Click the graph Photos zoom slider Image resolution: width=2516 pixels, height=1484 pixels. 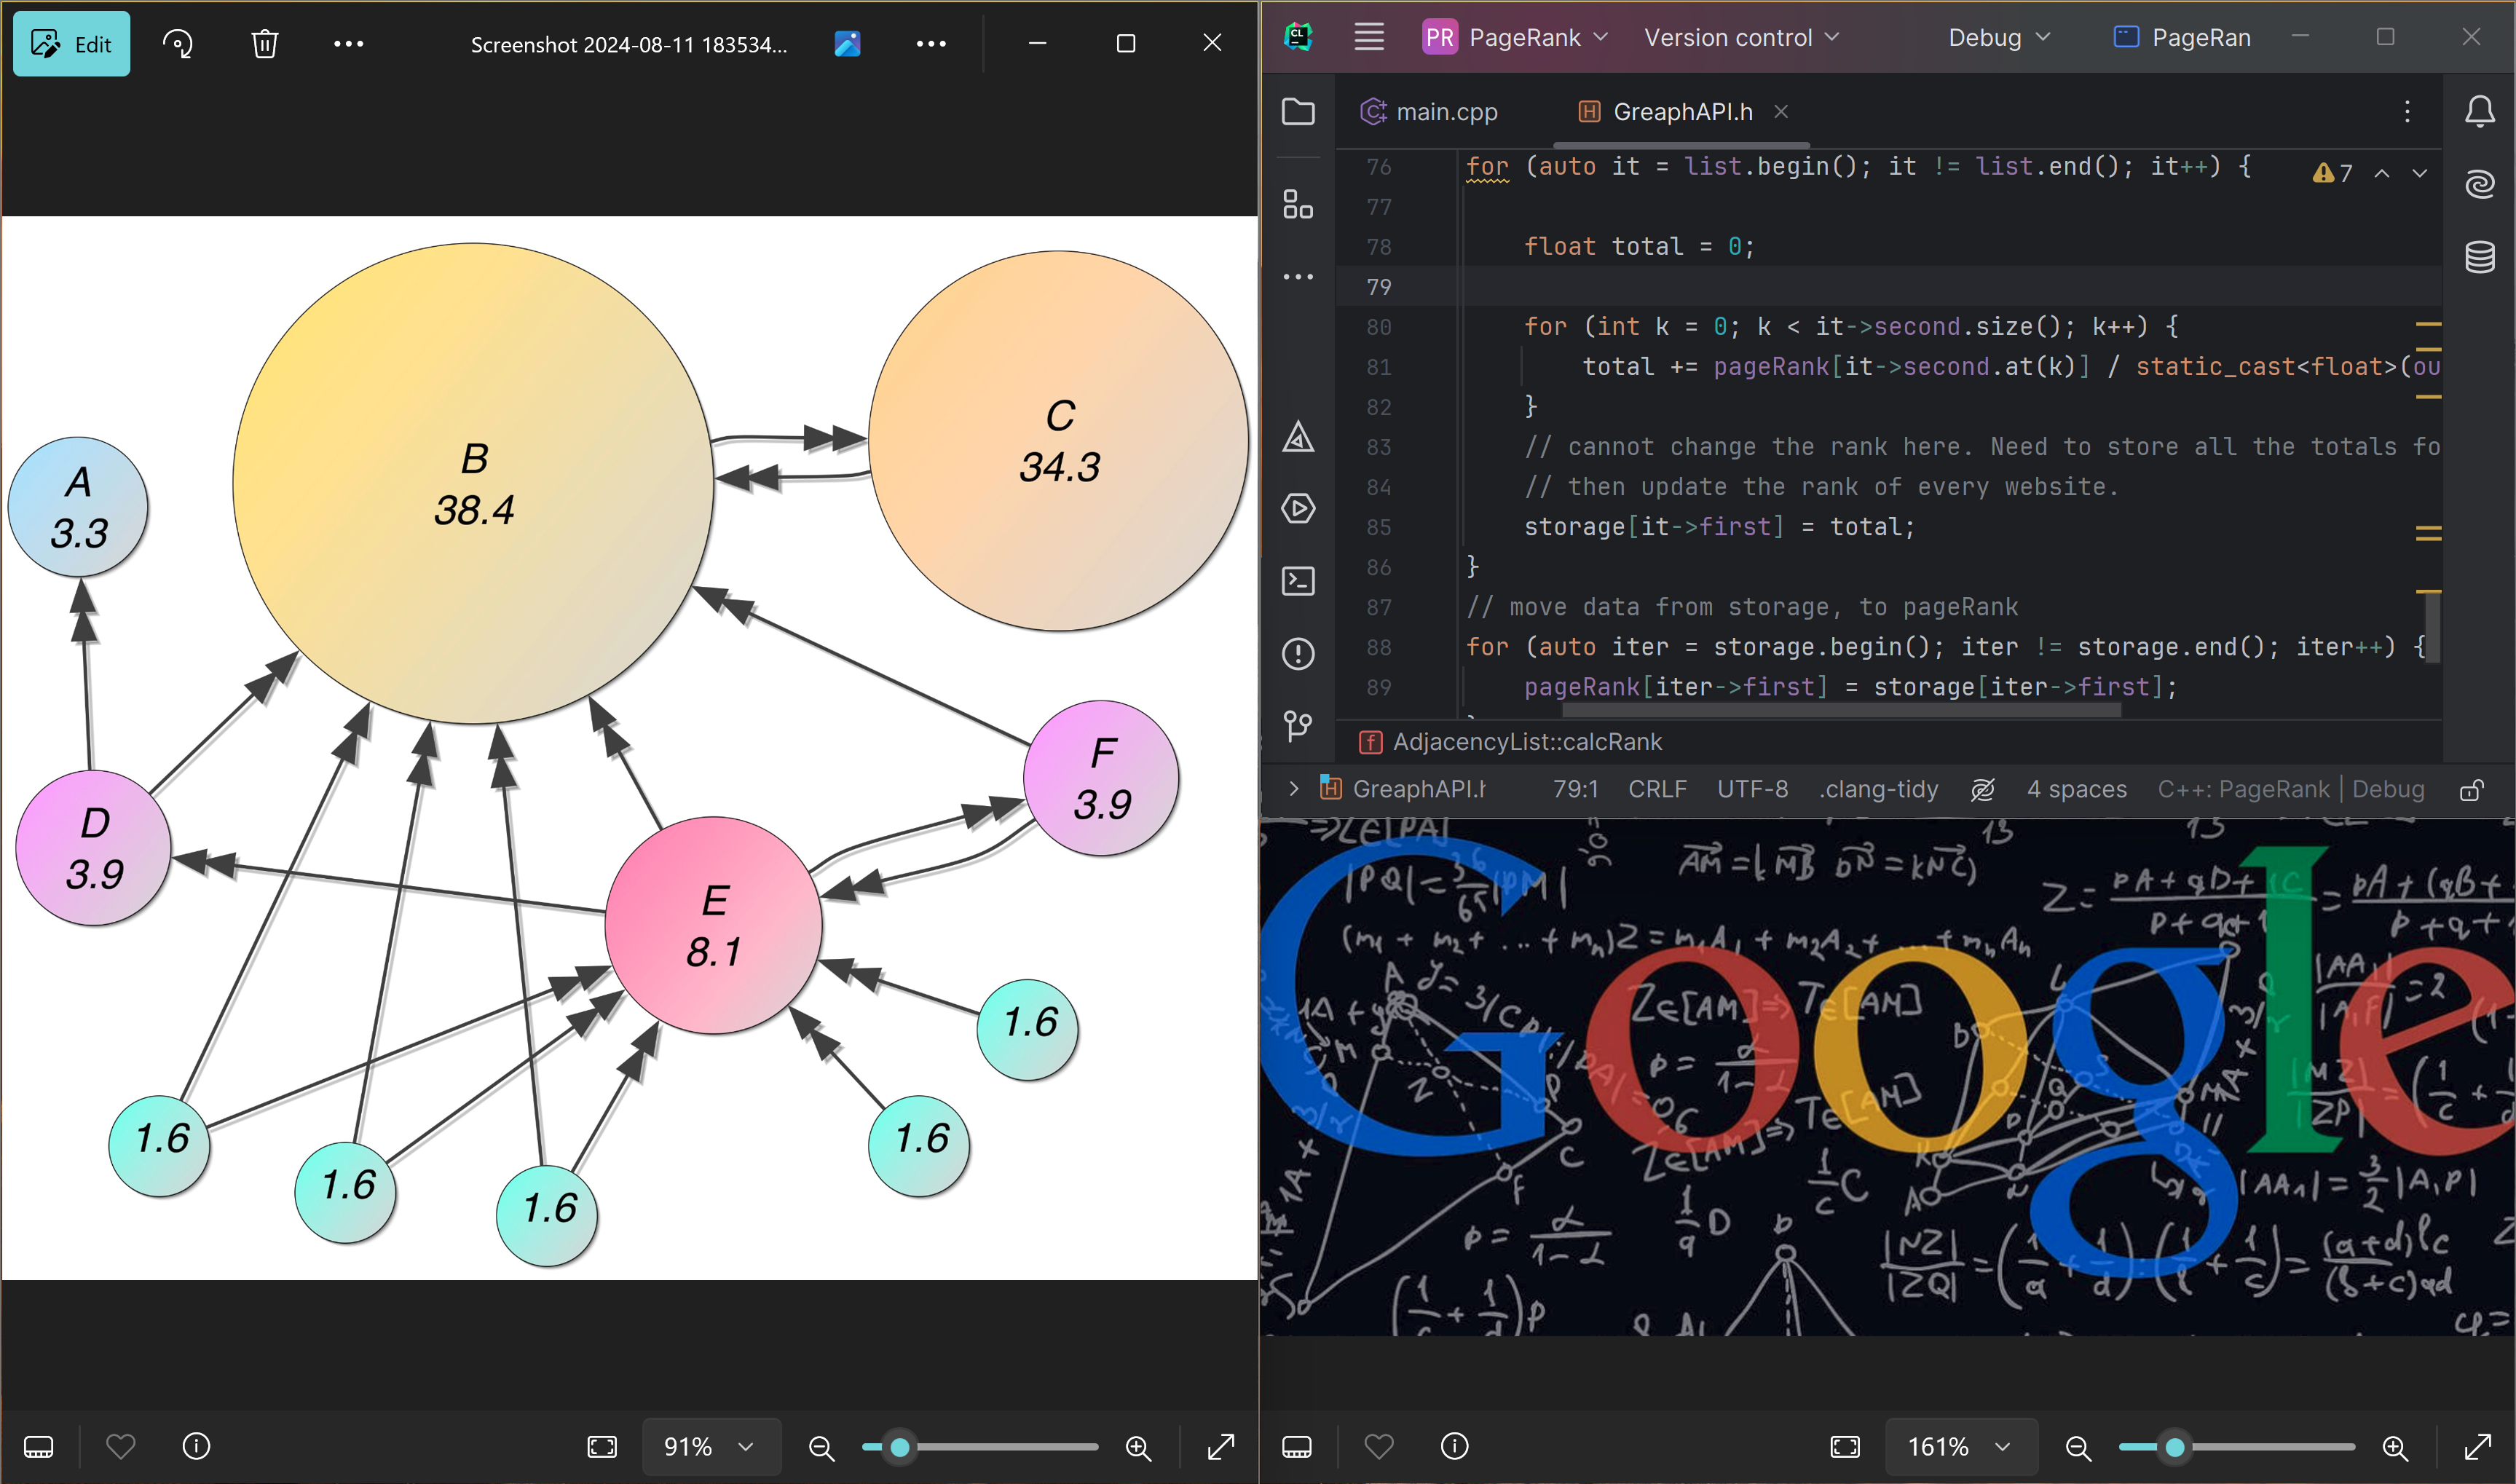point(980,1447)
